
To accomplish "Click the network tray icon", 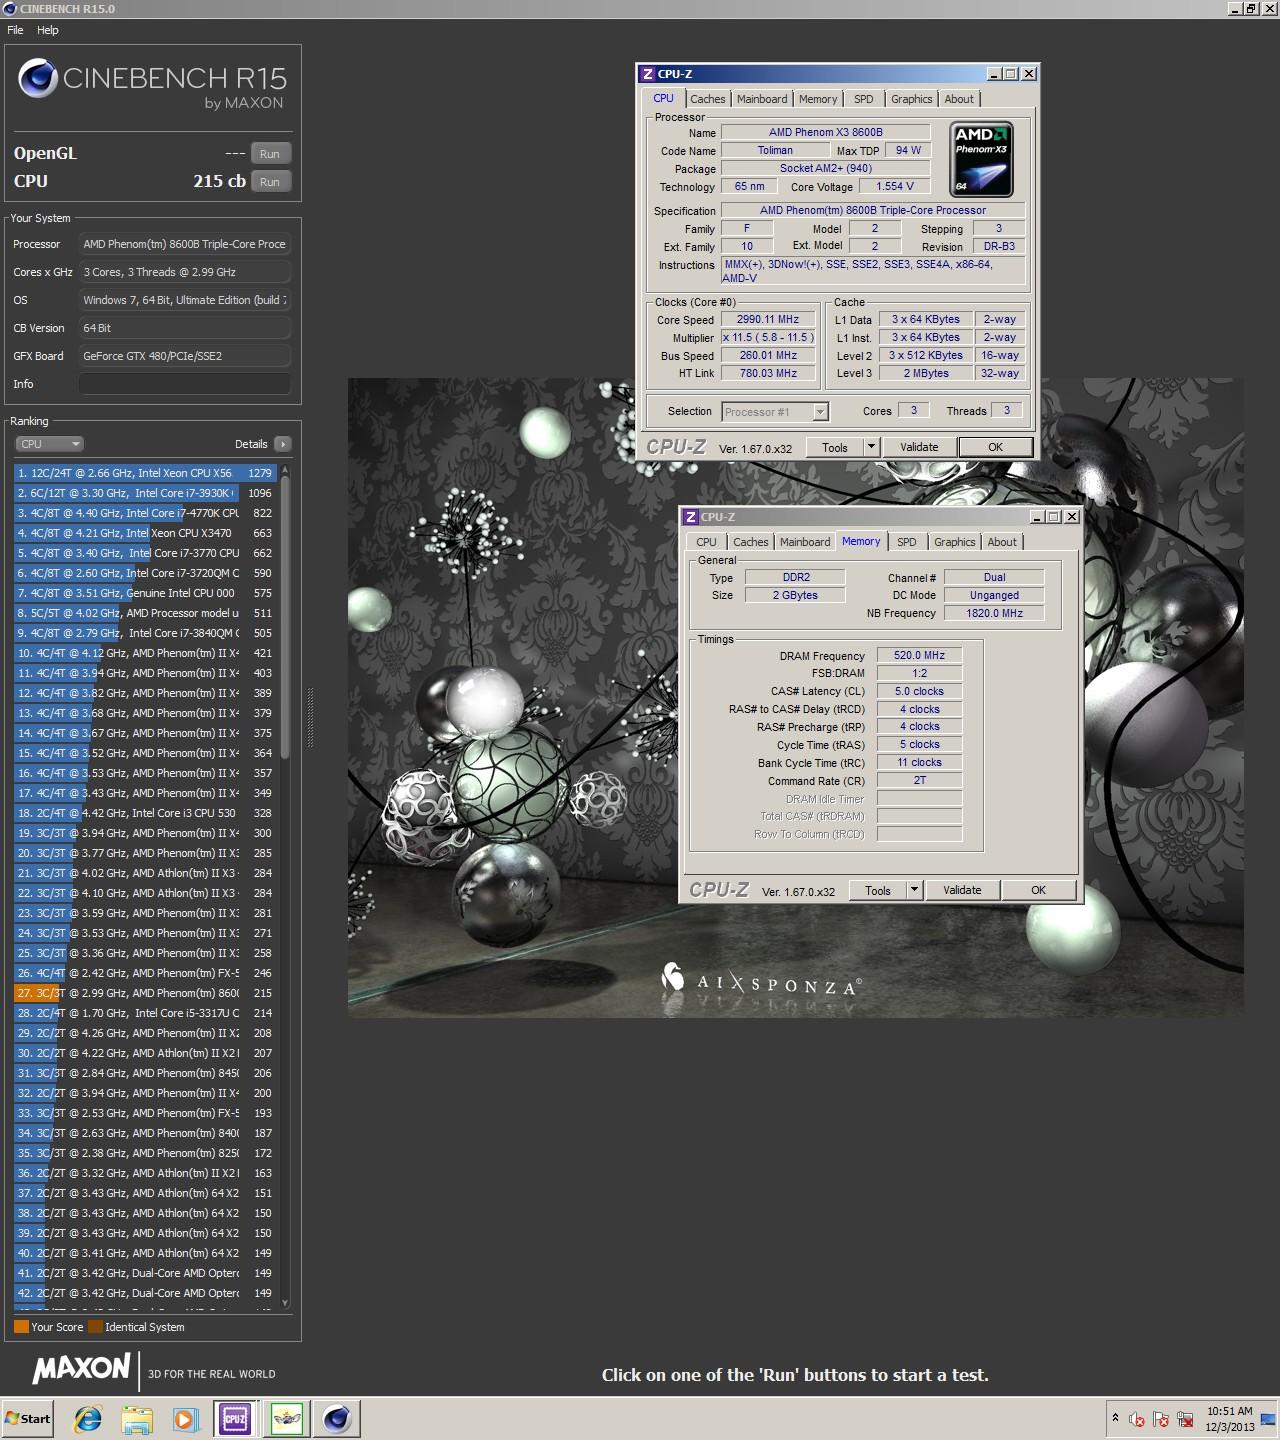I will (x=1185, y=1419).
